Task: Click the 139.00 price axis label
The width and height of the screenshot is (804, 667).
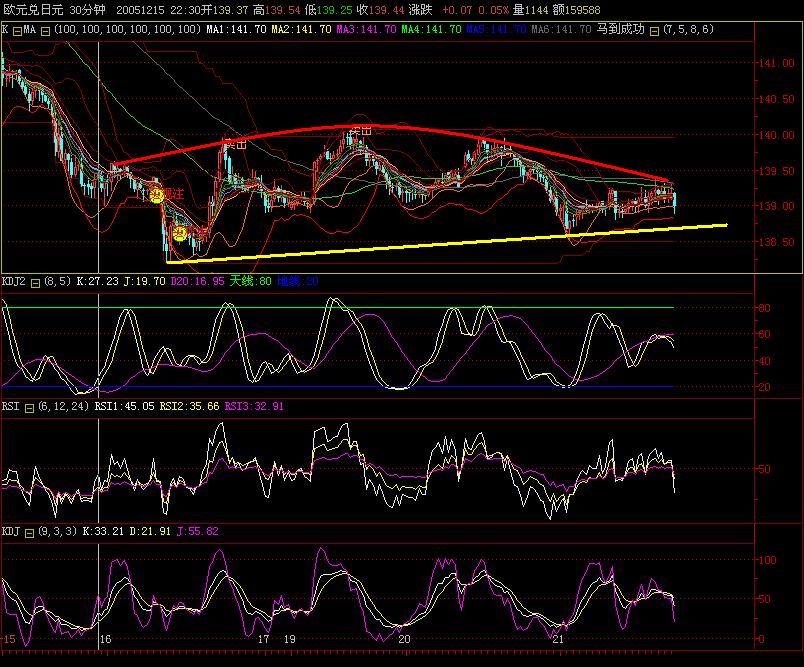Action: [x=776, y=206]
